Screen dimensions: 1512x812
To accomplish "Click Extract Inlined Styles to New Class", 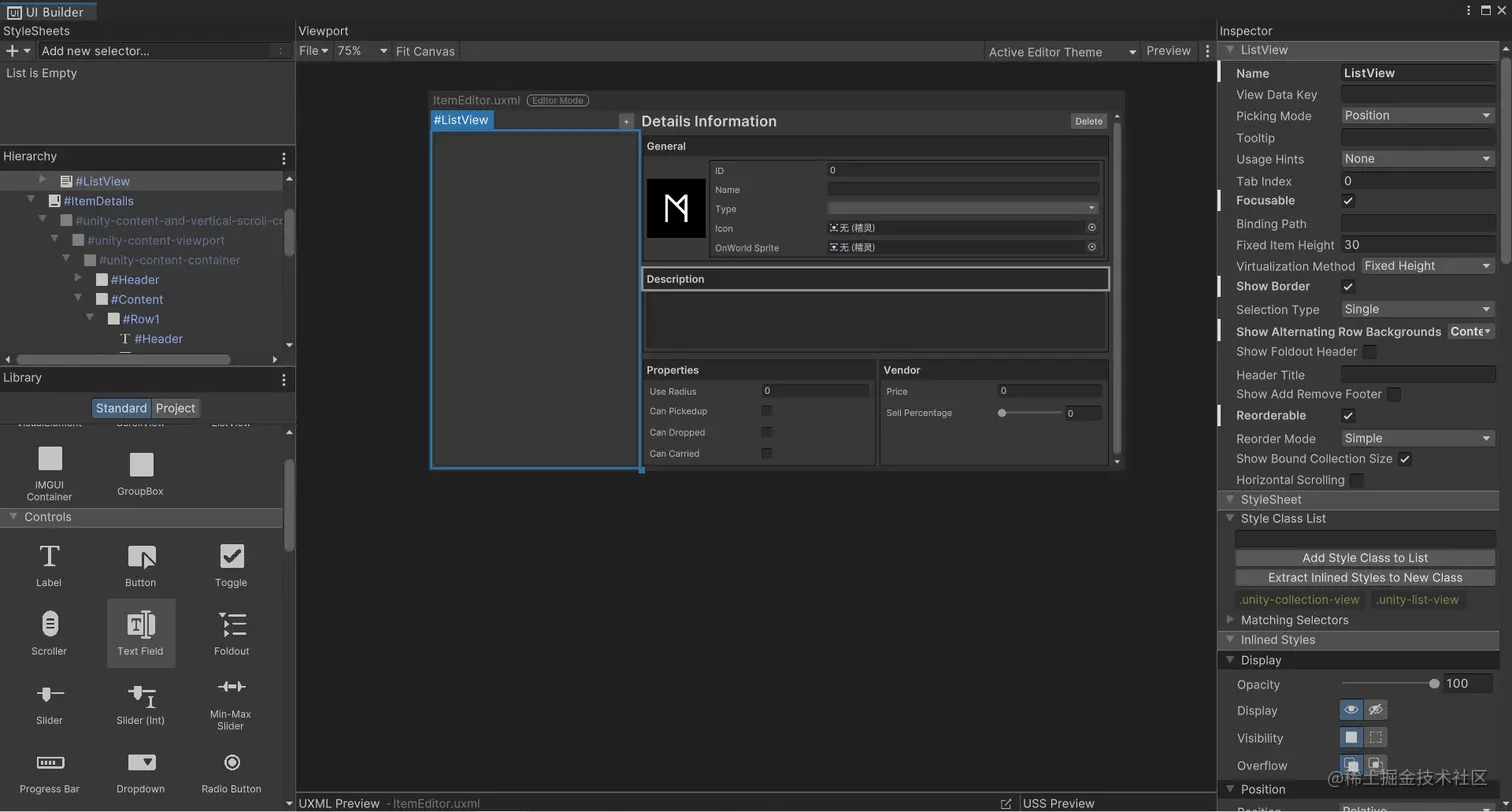I will pyautogui.click(x=1365, y=578).
